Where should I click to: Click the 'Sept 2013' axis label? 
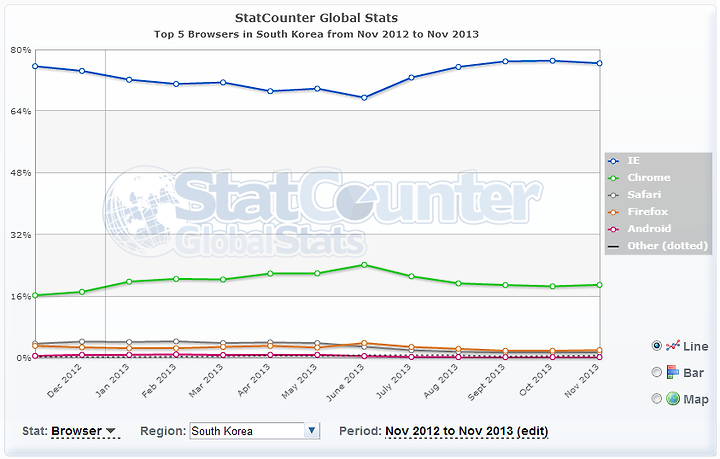(x=486, y=382)
